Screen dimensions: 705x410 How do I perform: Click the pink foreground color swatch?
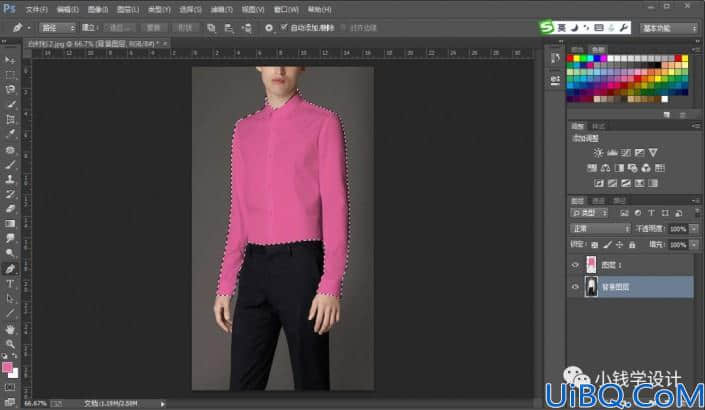click(6, 367)
